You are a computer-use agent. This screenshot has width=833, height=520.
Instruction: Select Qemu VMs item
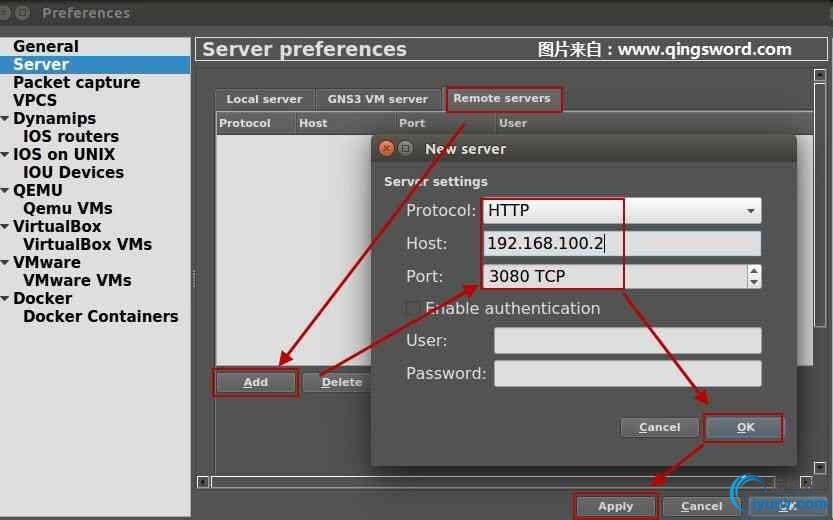67,208
